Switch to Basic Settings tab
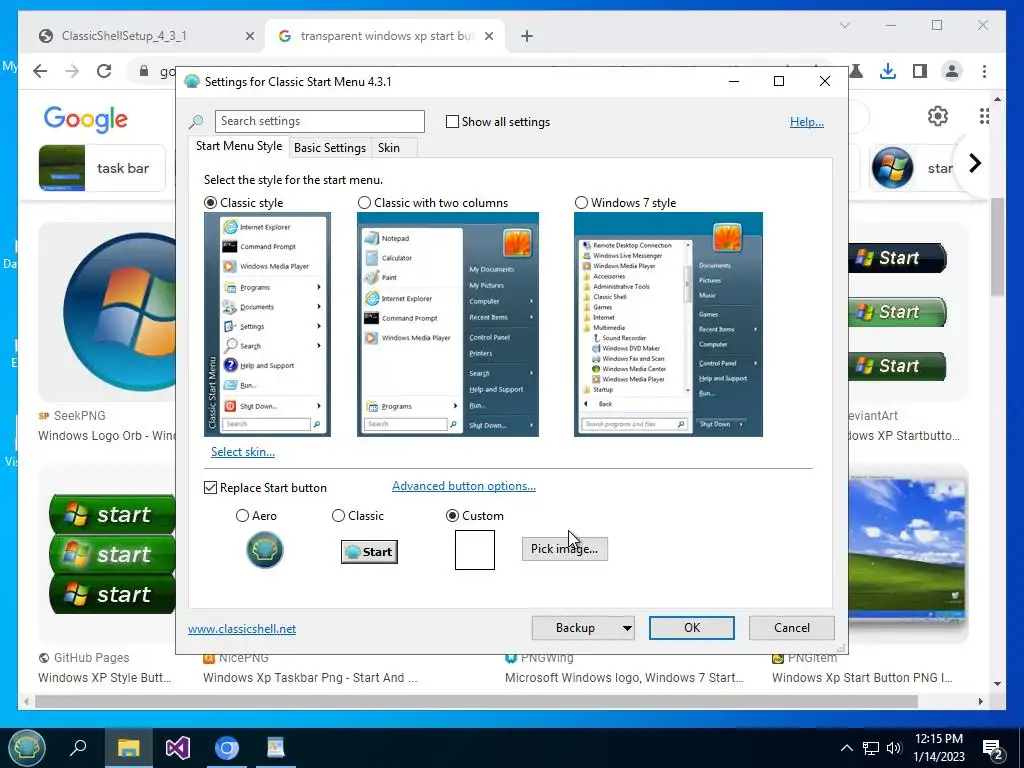The image size is (1024, 768). pyautogui.click(x=330, y=148)
